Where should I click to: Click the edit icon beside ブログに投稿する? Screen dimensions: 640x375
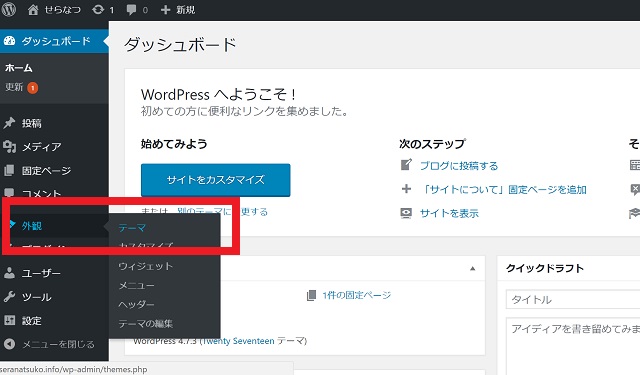coord(406,165)
